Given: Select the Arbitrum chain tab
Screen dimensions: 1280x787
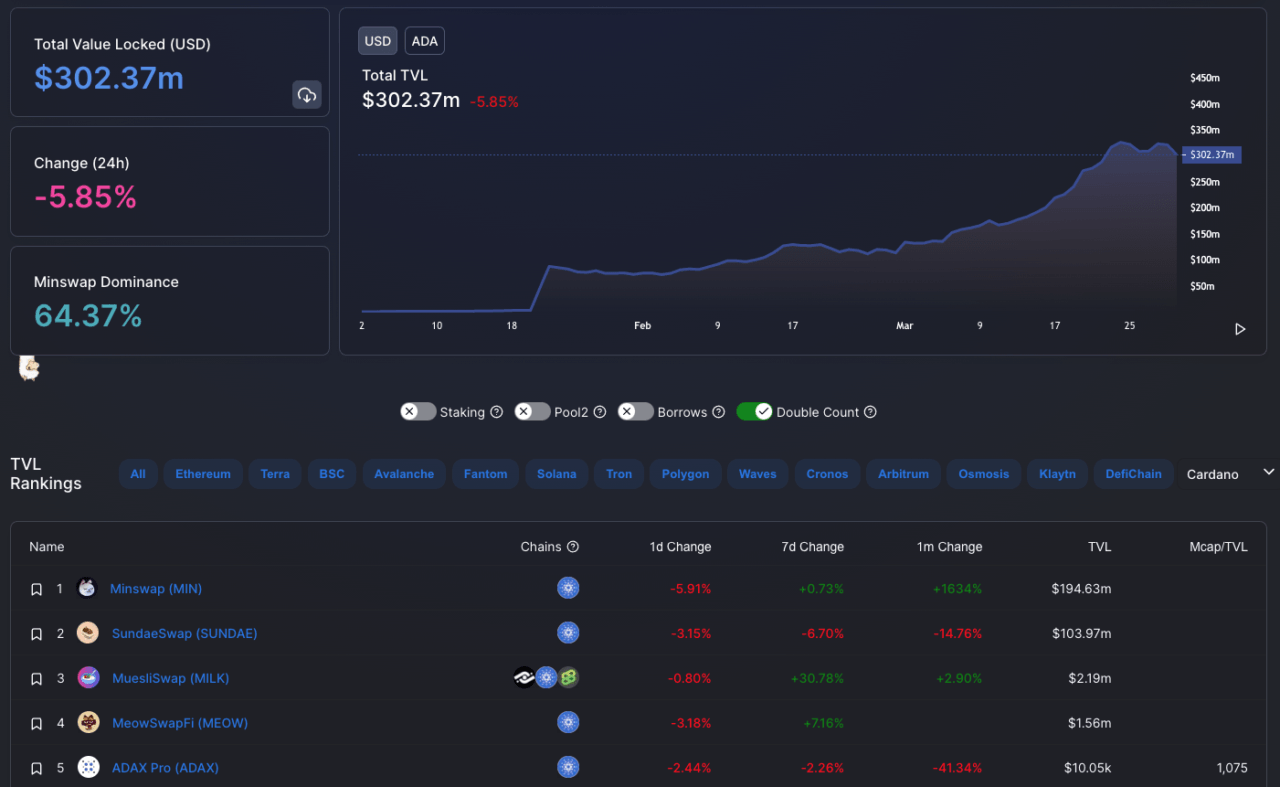Looking at the screenshot, I should tap(904, 474).
